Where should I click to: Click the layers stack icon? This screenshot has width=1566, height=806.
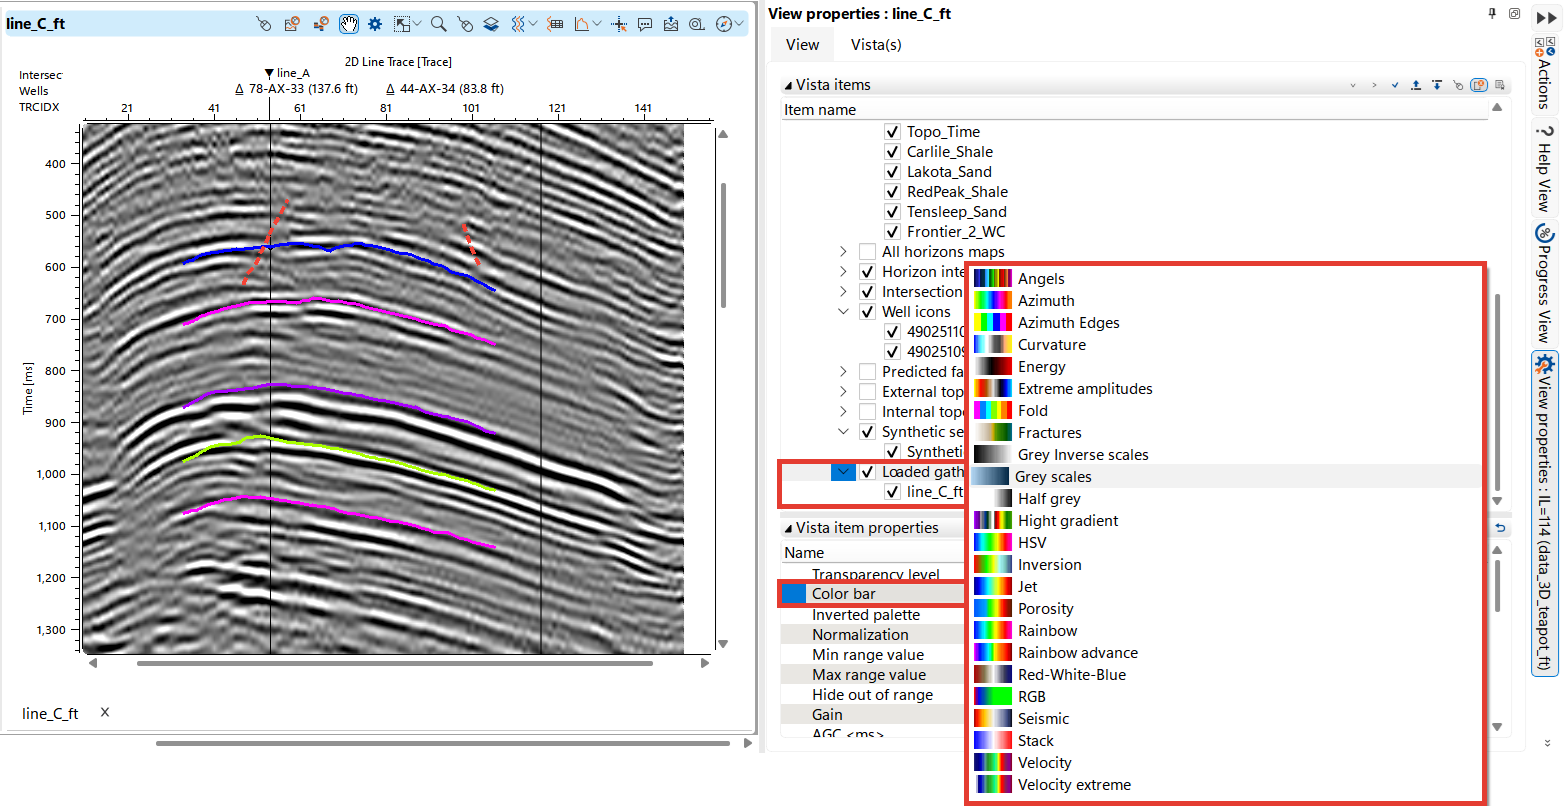[491, 22]
